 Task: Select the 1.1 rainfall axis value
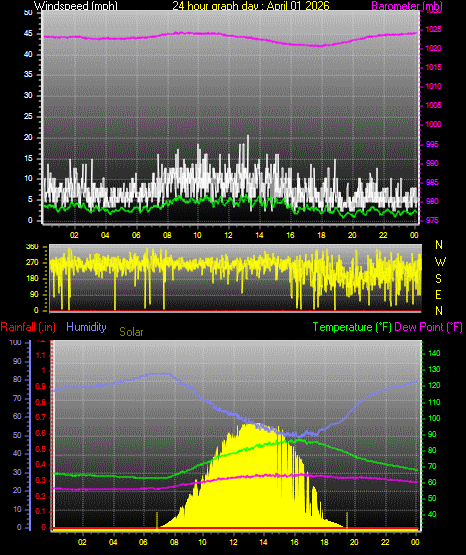(41, 355)
